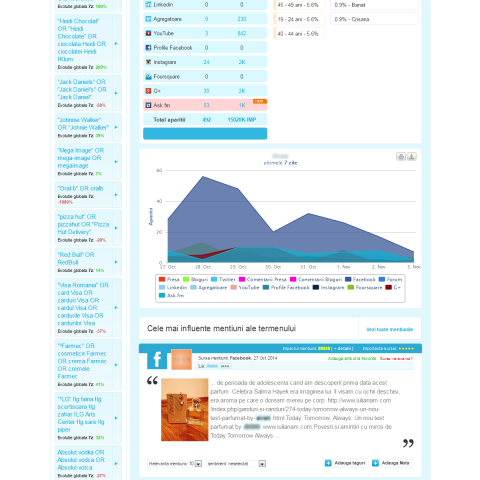Click the mention impact rating bars
The width and height of the screenshot is (480, 480).
point(324,349)
